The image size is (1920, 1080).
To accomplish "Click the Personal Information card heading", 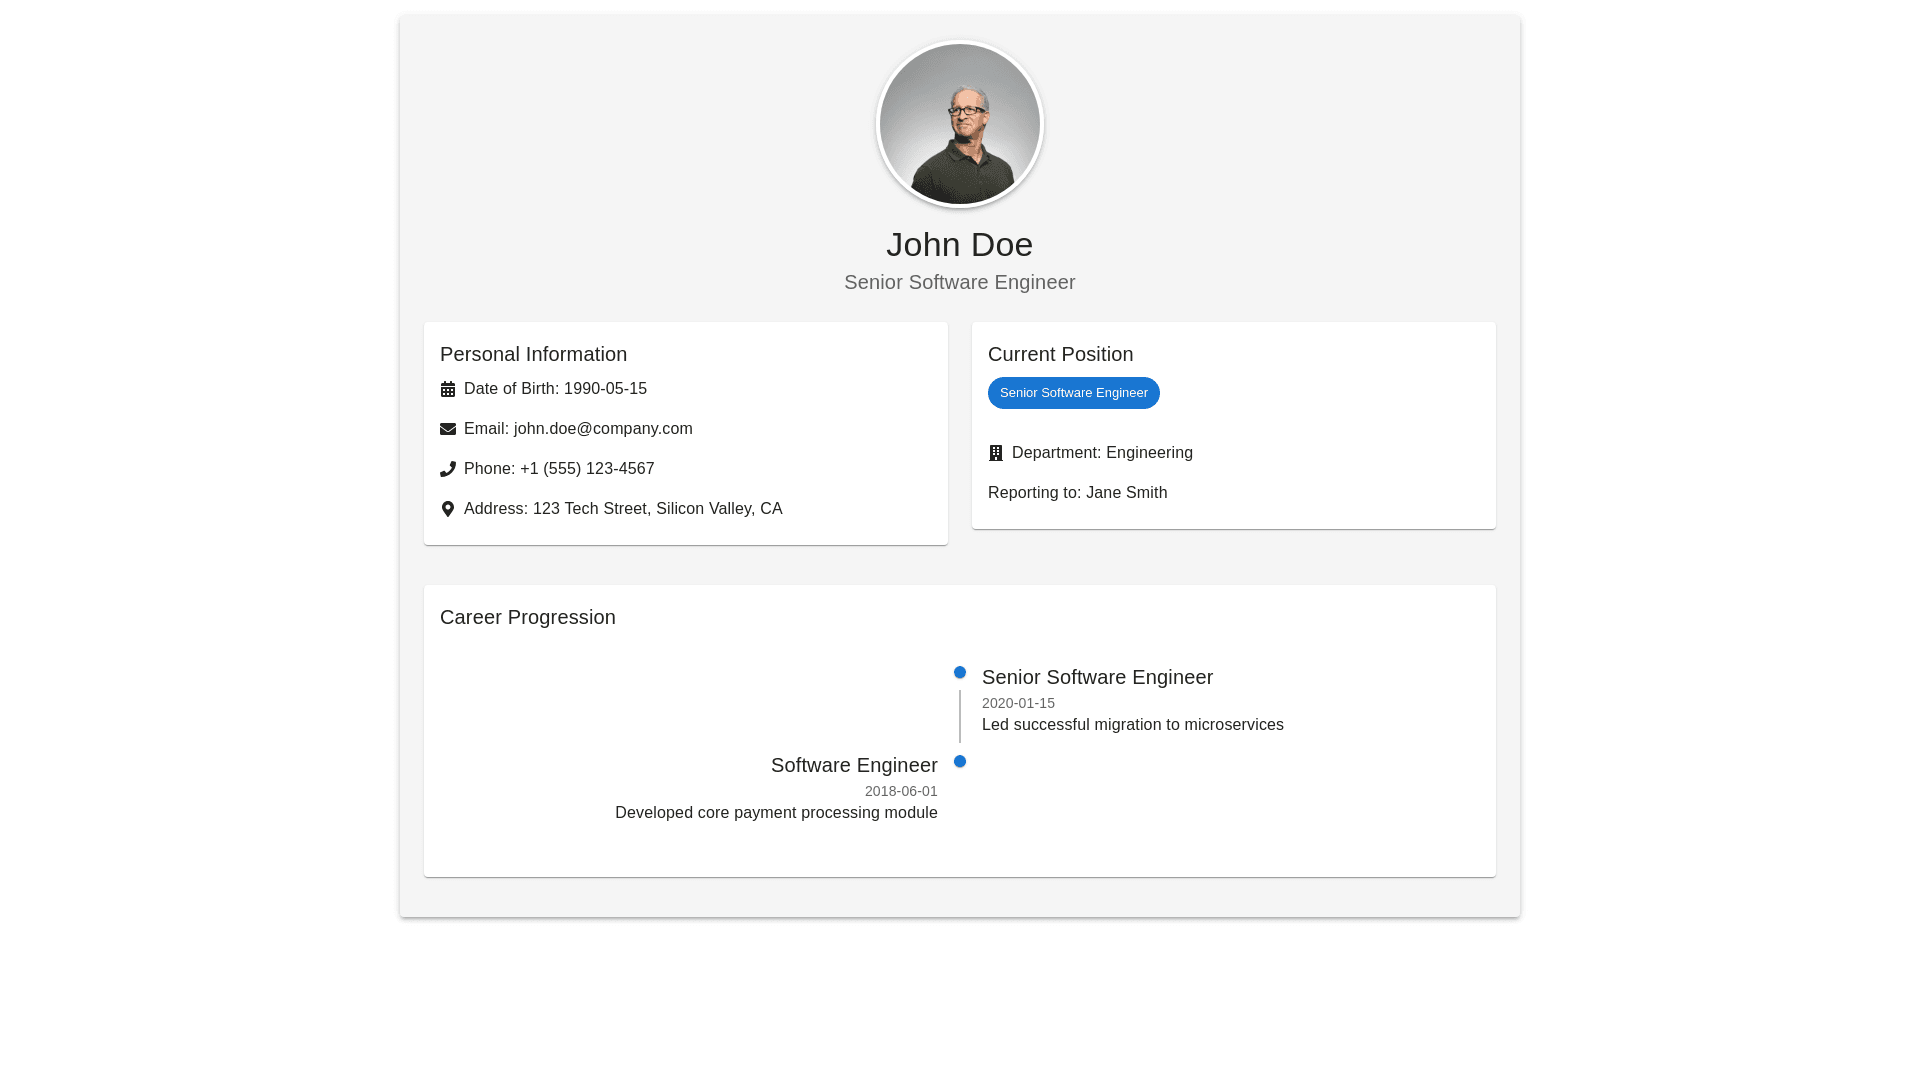I will click(533, 354).
